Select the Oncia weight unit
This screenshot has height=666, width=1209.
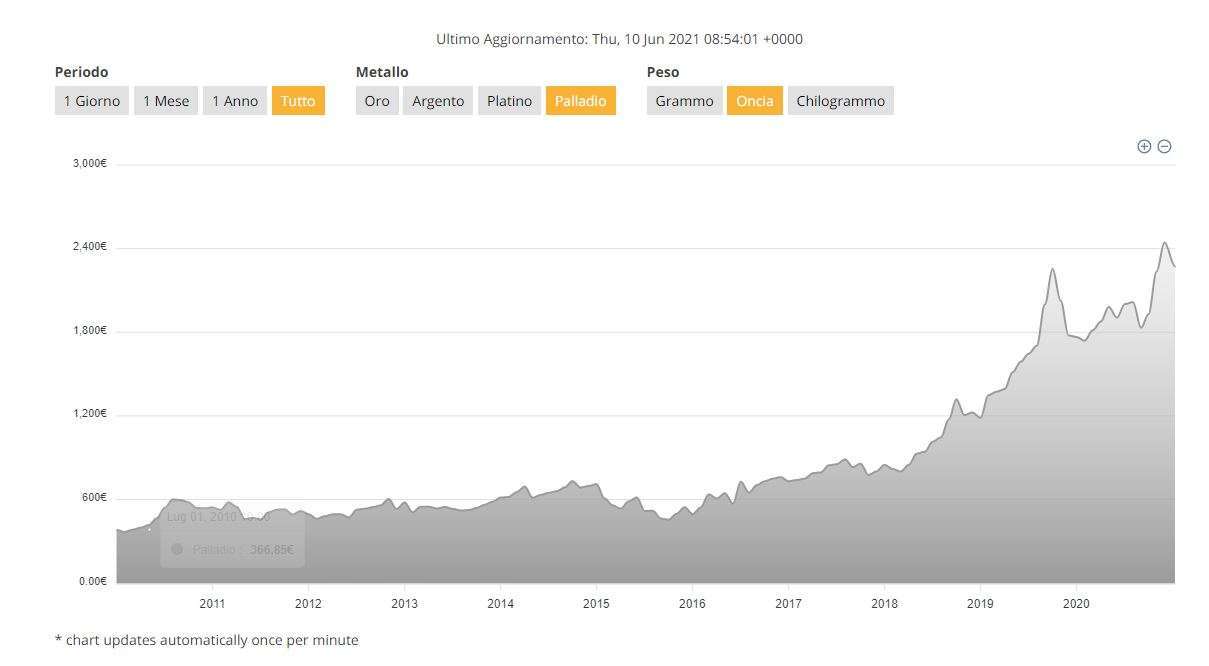(x=755, y=101)
